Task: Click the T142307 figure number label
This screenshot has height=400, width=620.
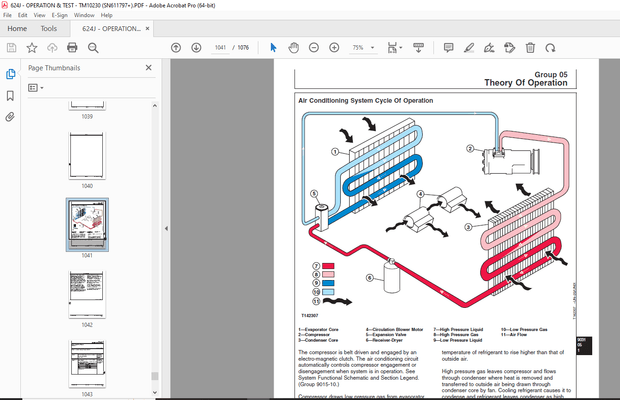Action: pos(310,315)
